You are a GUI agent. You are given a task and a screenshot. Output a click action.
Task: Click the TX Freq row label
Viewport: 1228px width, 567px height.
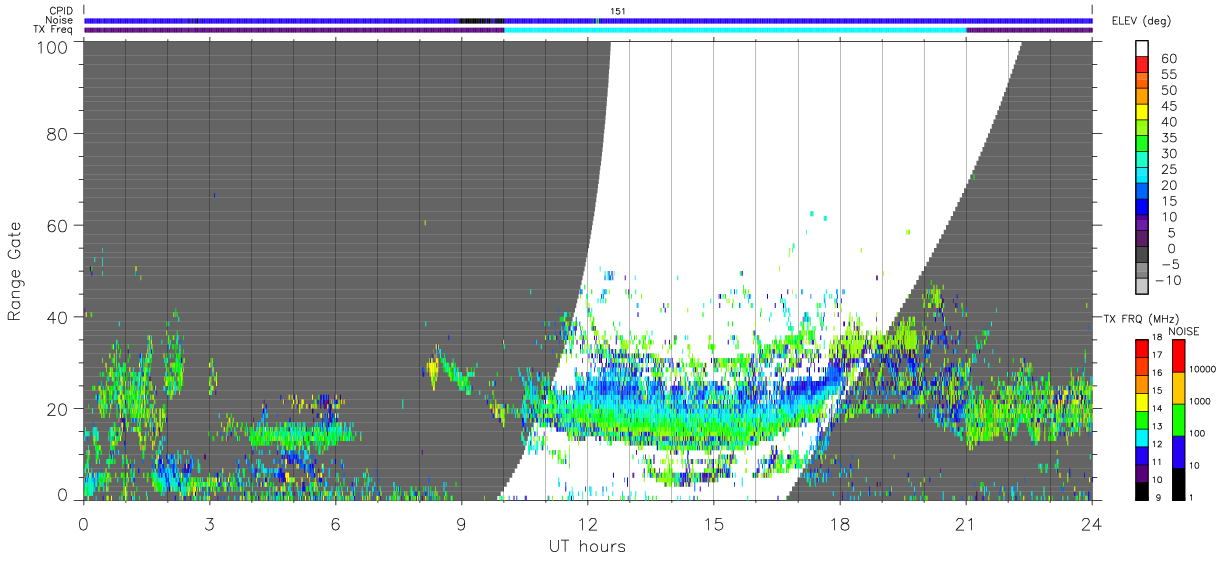[53, 30]
